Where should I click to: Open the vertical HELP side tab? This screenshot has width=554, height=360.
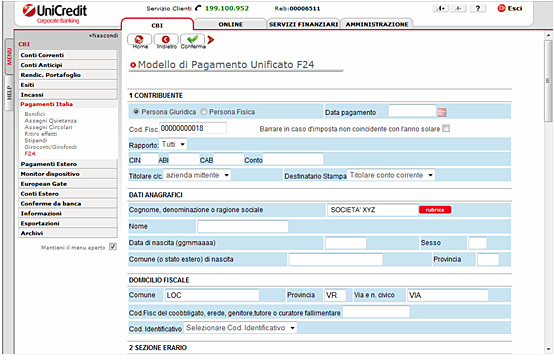(x=9, y=93)
